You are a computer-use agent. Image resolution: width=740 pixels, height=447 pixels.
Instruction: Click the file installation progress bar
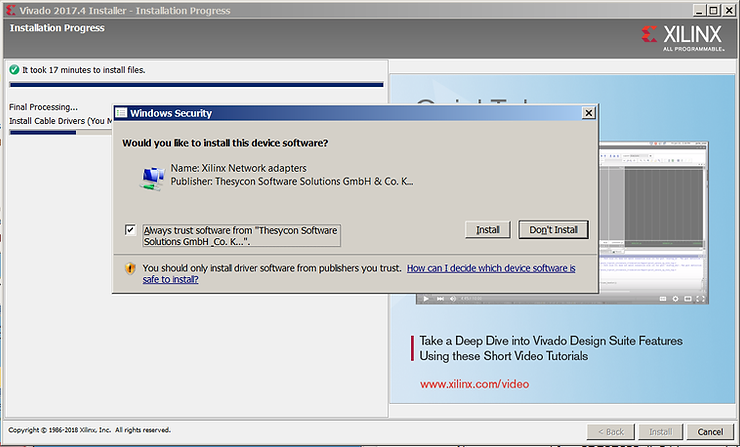[x=196, y=85]
